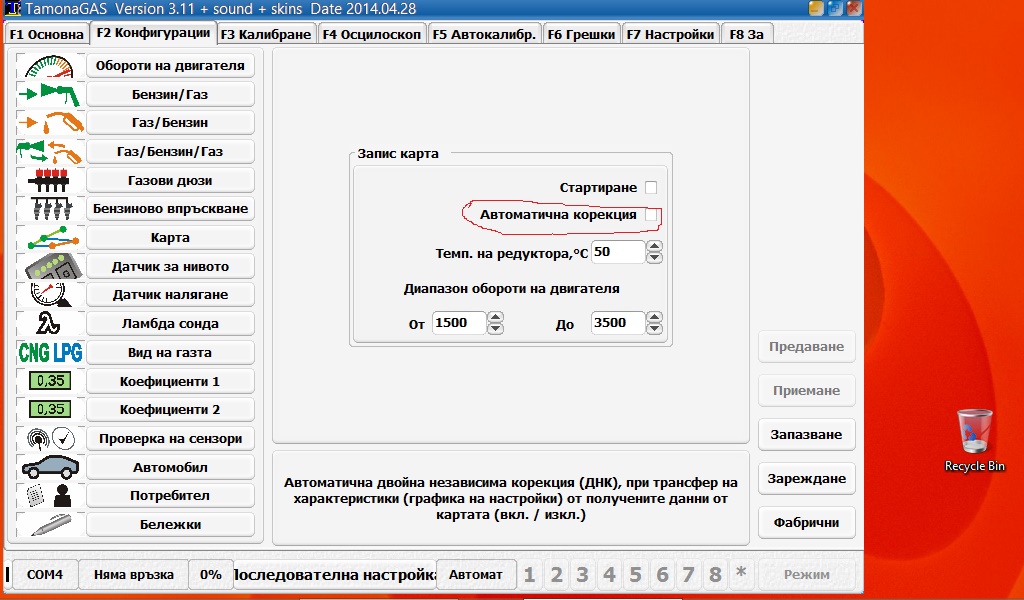Screen dimensions: 1024x600
Task: Click the car silhouette icon
Action: click(x=49, y=467)
